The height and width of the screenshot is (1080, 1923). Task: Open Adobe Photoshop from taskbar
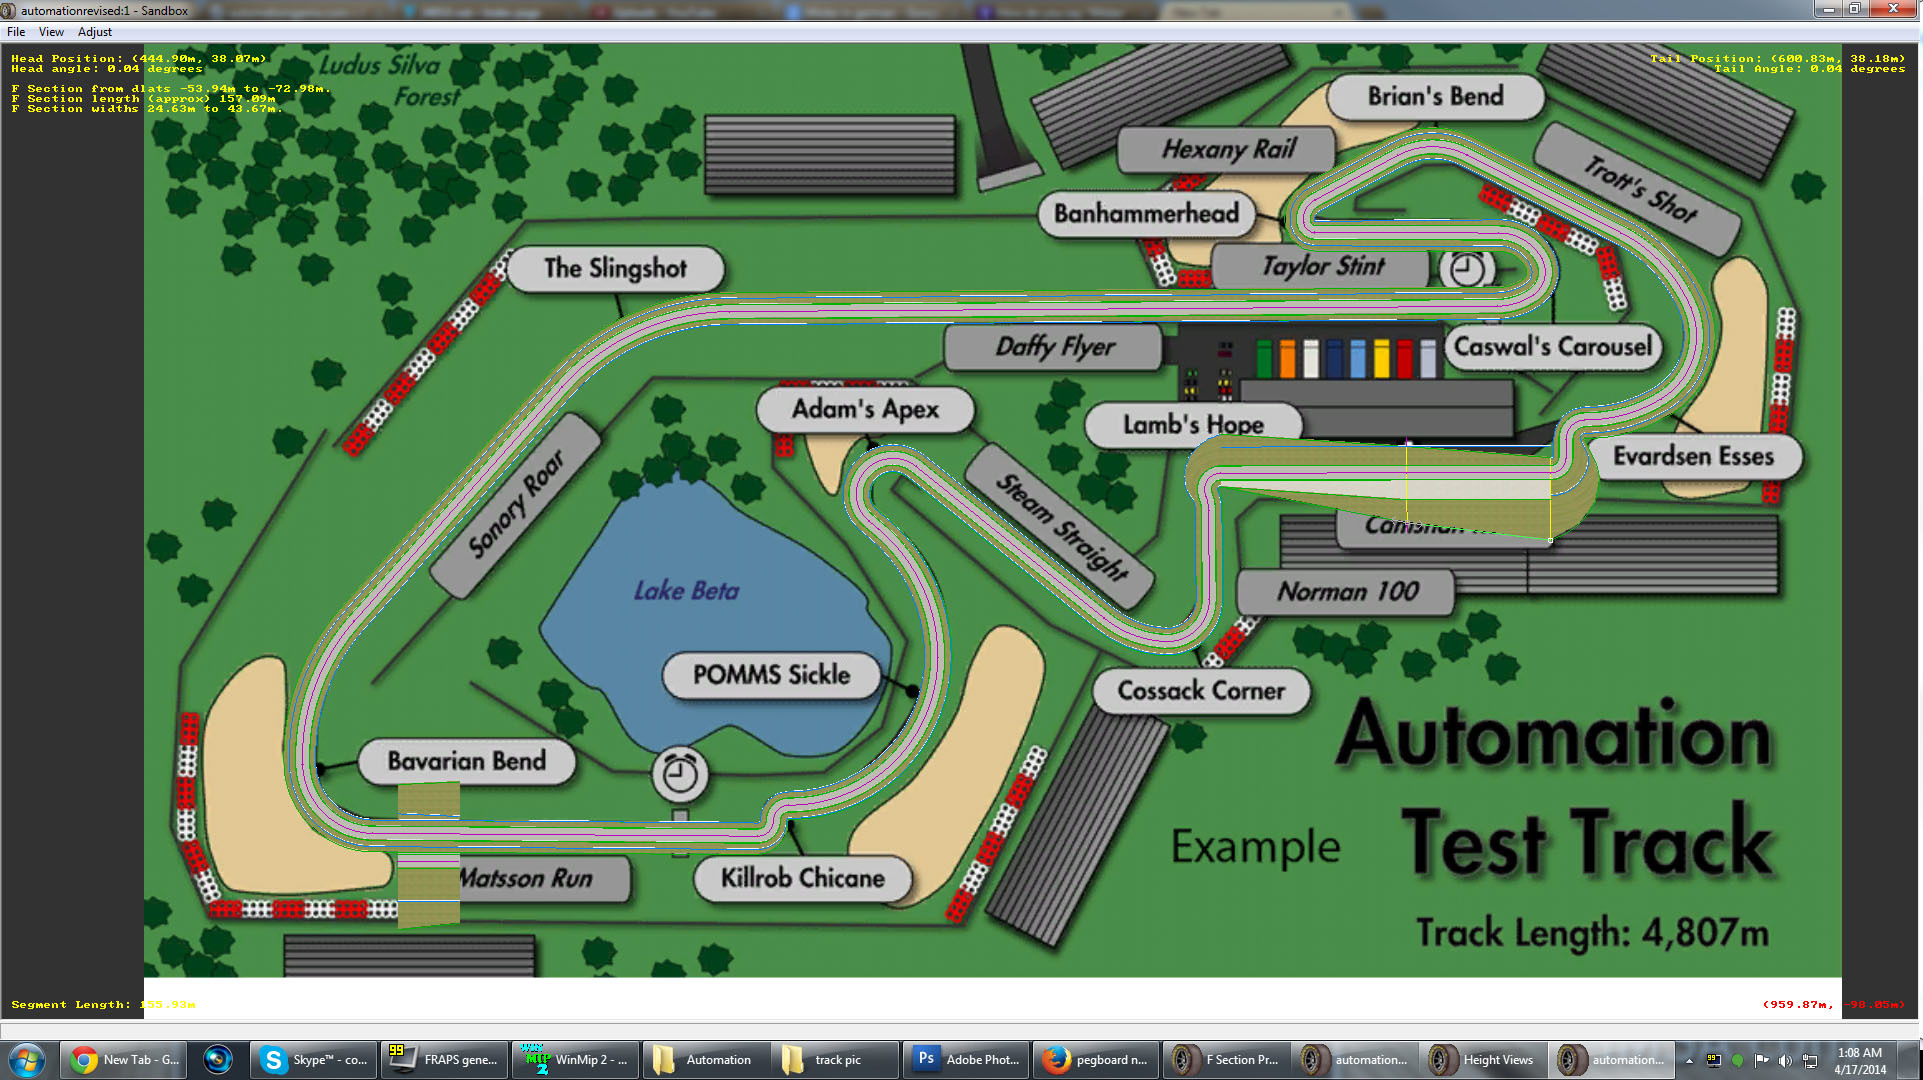click(966, 1060)
